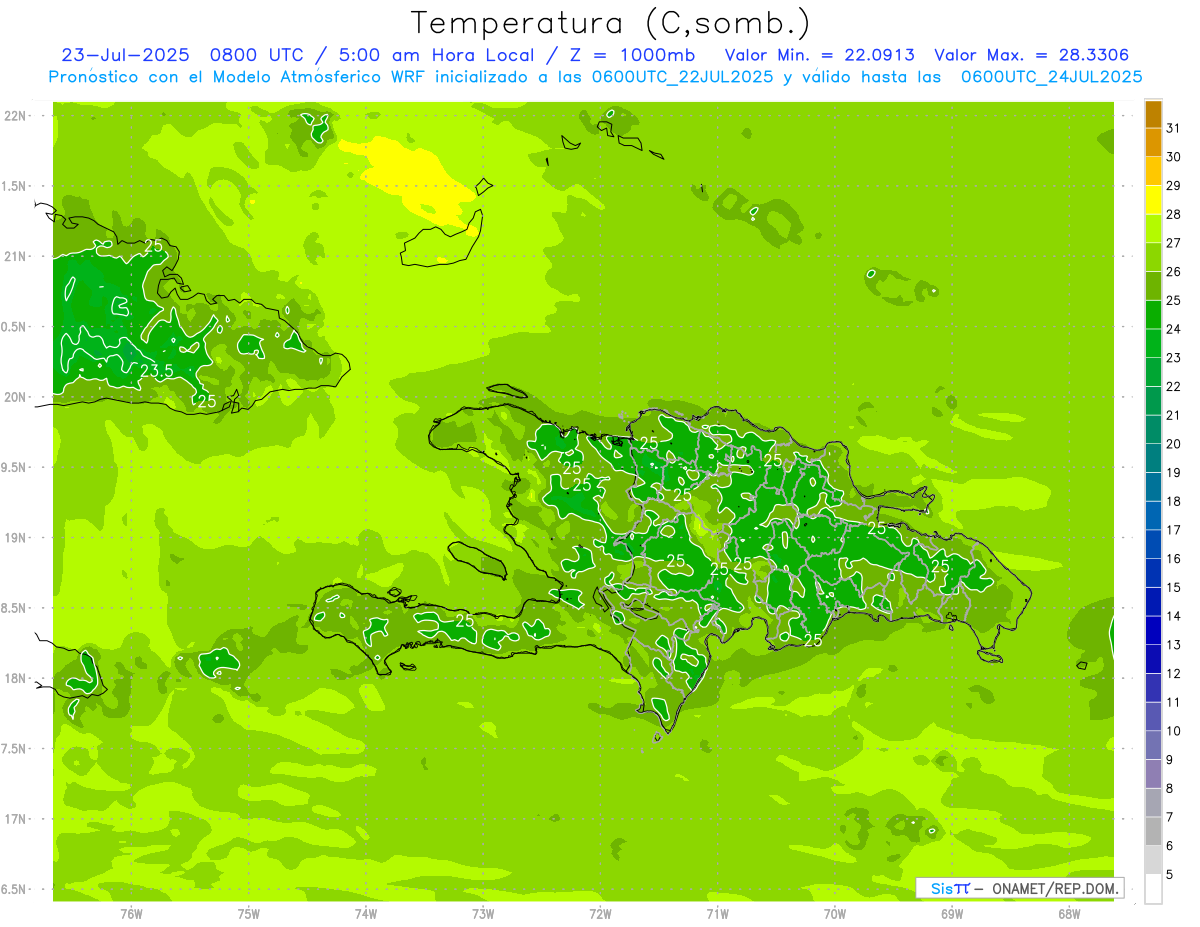Click the '5' colorbar legend value
The width and height of the screenshot is (1200, 927).
1170,875
